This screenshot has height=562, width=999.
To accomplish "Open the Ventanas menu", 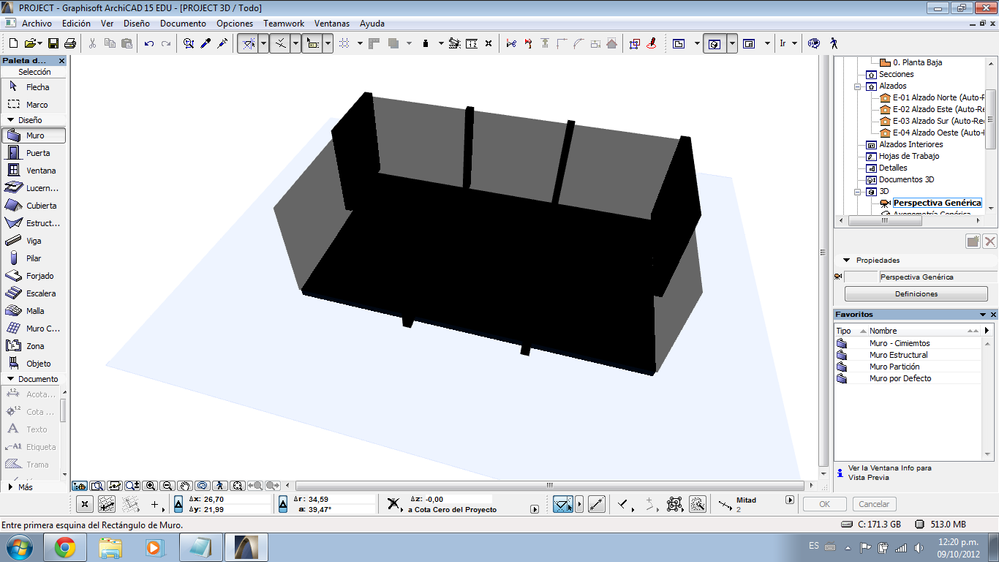I will (331, 24).
